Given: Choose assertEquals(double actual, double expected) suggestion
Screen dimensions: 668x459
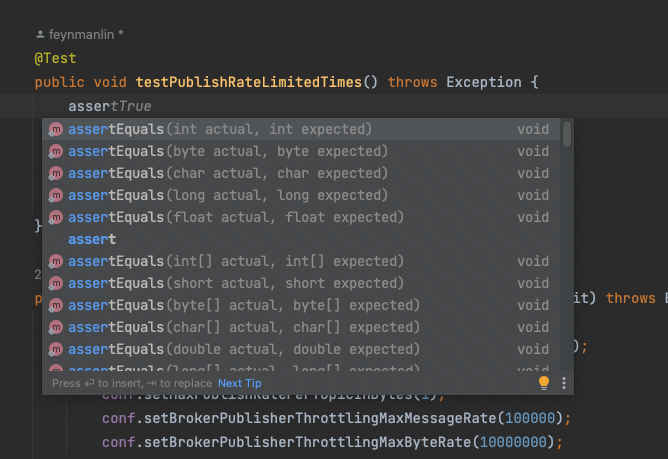Looking at the screenshot, I should 301,349.
